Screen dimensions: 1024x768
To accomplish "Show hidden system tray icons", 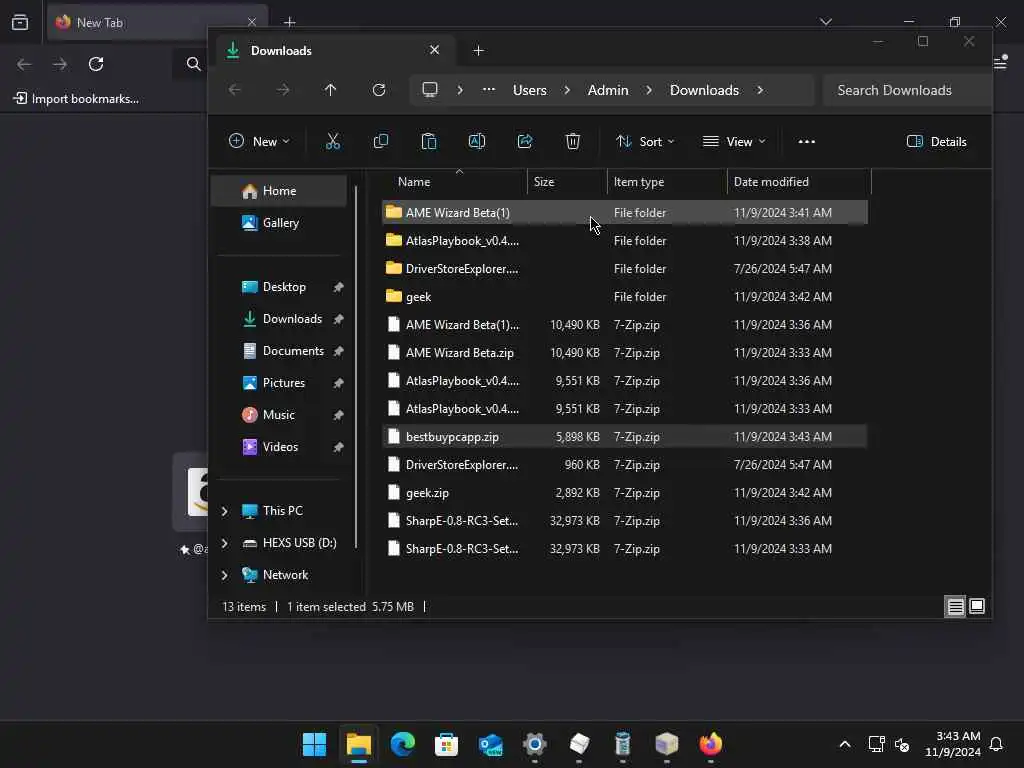I will click(x=844, y=744).
